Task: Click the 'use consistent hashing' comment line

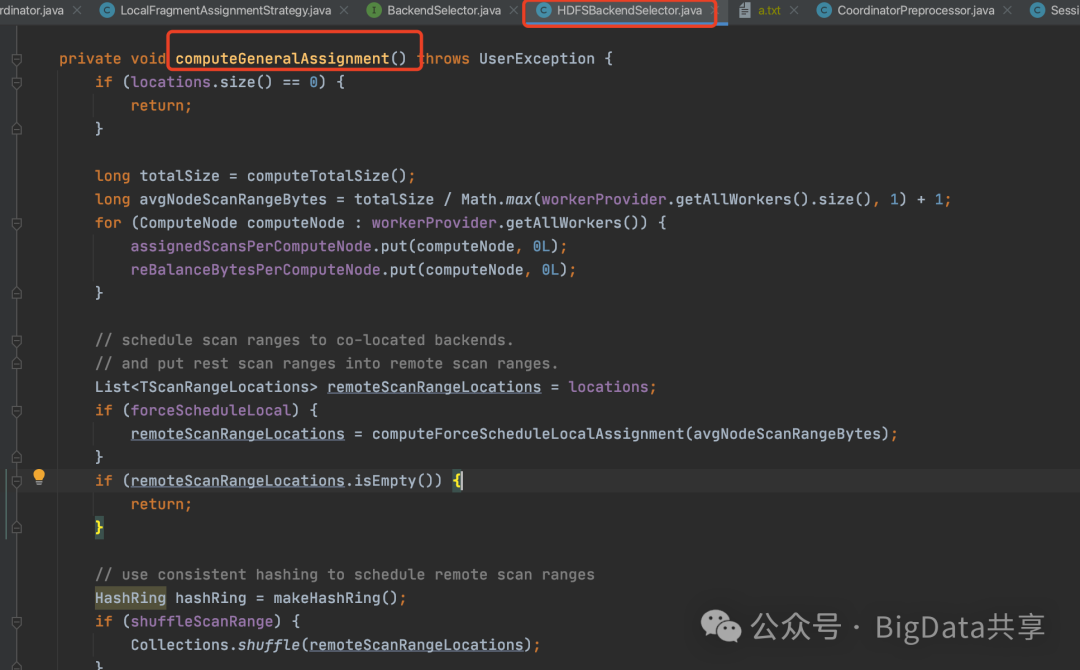Action: (344, 574)
